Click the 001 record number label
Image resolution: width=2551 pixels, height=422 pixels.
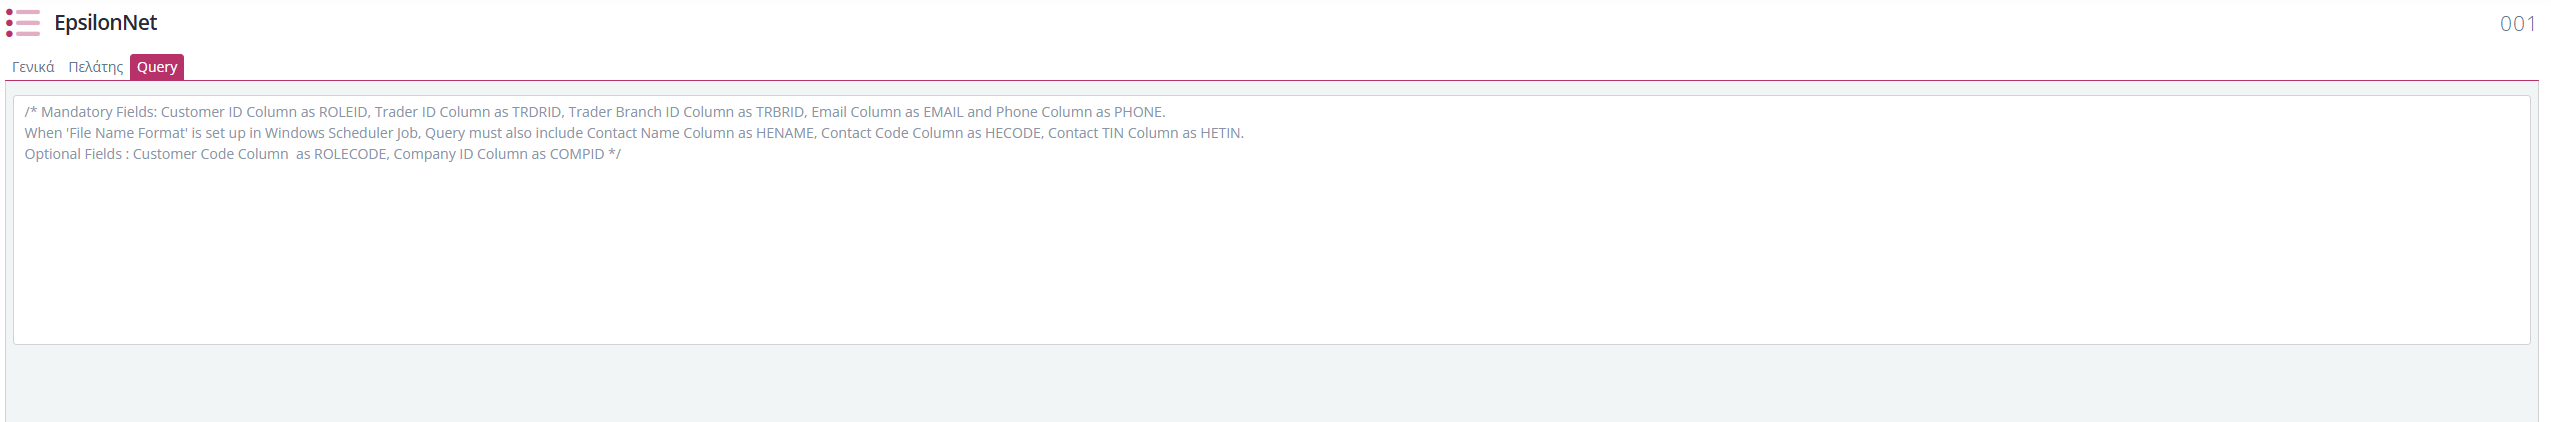2517,24
